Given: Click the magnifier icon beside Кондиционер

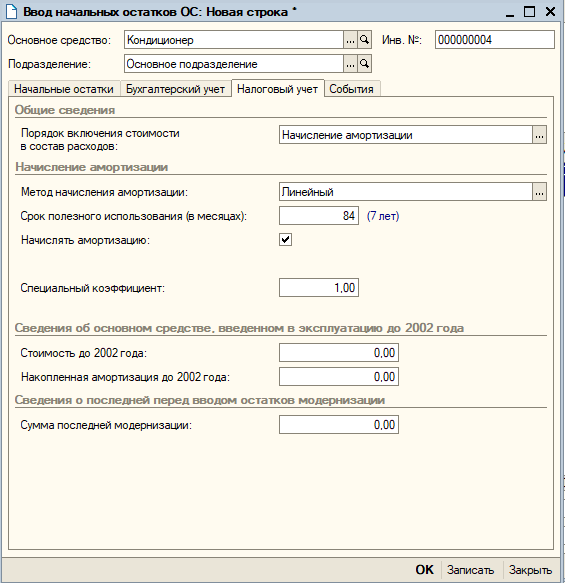Looking at the screenshot, I should tap(365, 40).
